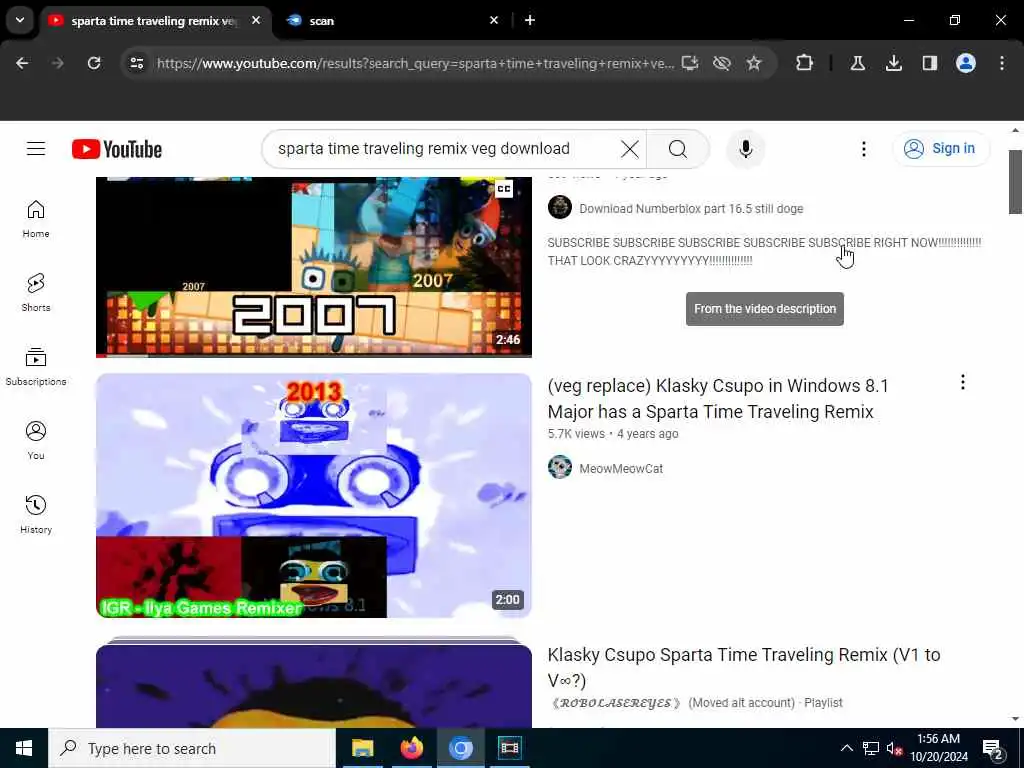Open site information icon in address bar
The height and width of the screenshot is (768, 1024).
pyautogui.click(x=137, y=63)
